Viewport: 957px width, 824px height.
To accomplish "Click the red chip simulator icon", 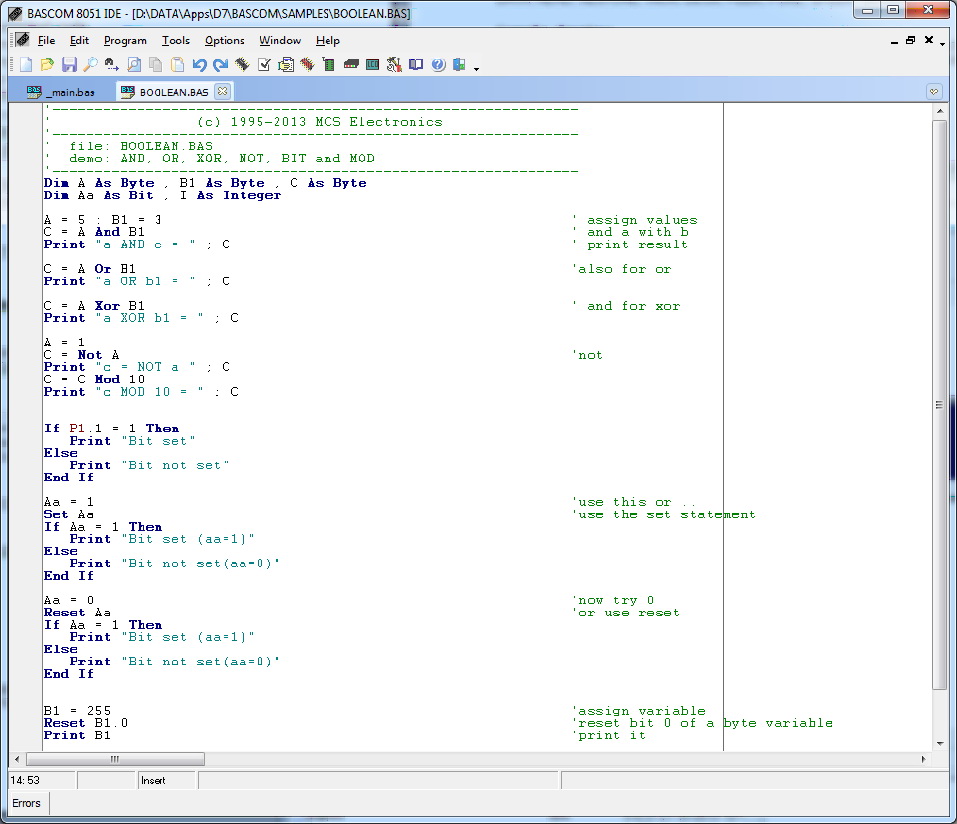I will [x=307, y=65].
